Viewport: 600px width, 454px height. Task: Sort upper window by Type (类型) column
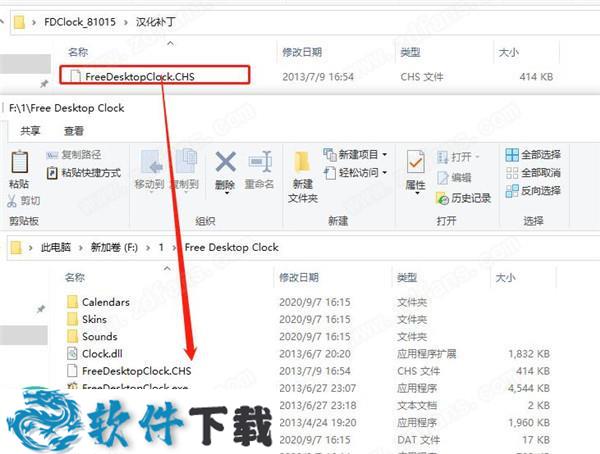coord(410,52)
